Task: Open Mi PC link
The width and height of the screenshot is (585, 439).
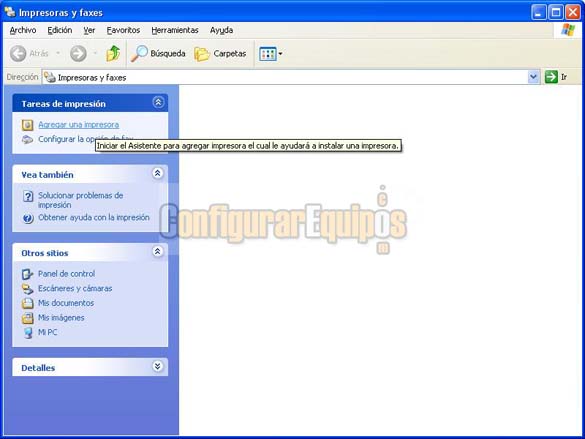Action: click(x=47, y=332)
